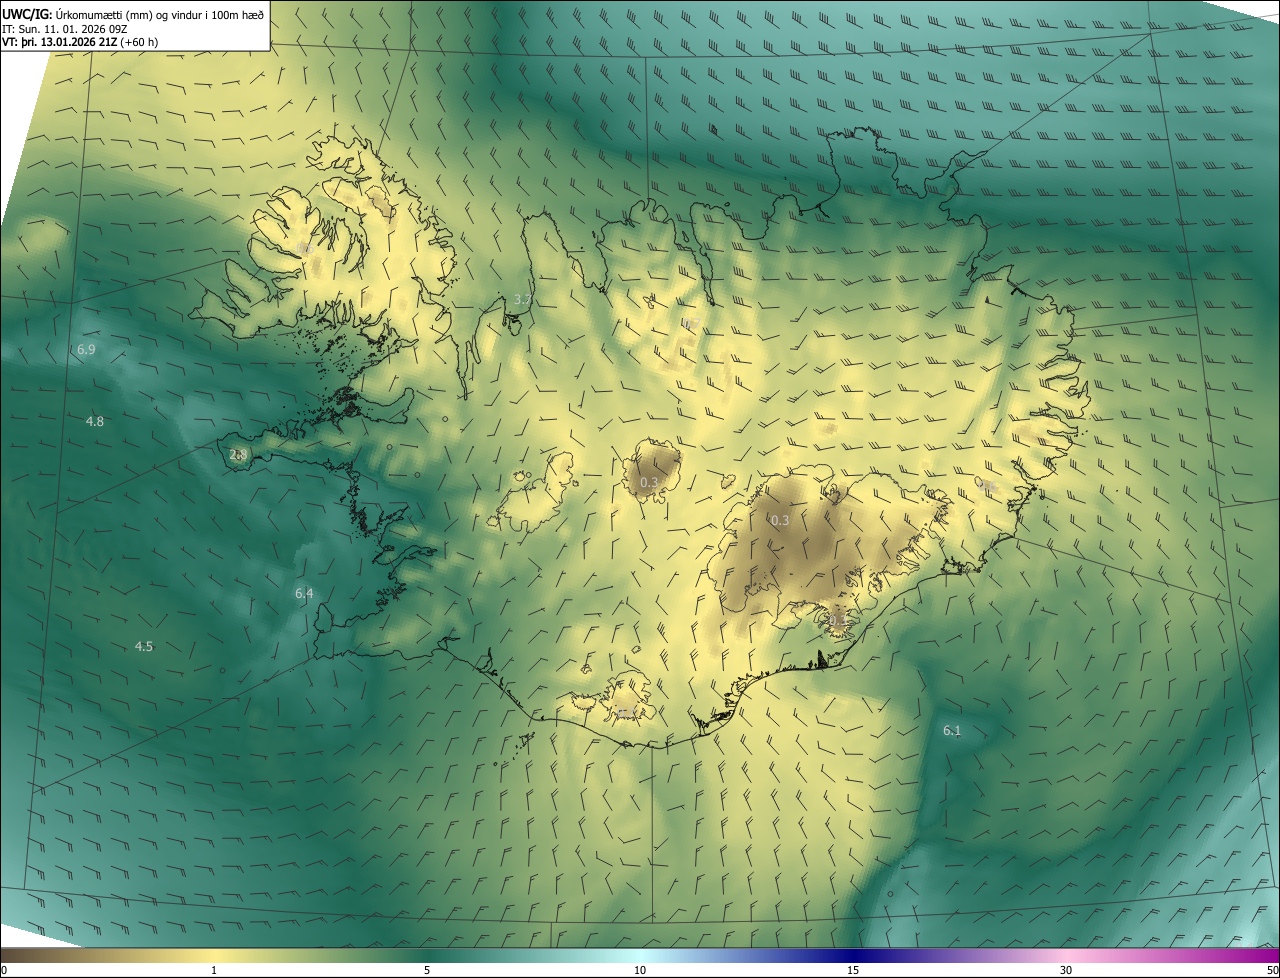Click the 4.5 value label on map
This screenshot has height=978, width=1280.
(x=144, y=647)
